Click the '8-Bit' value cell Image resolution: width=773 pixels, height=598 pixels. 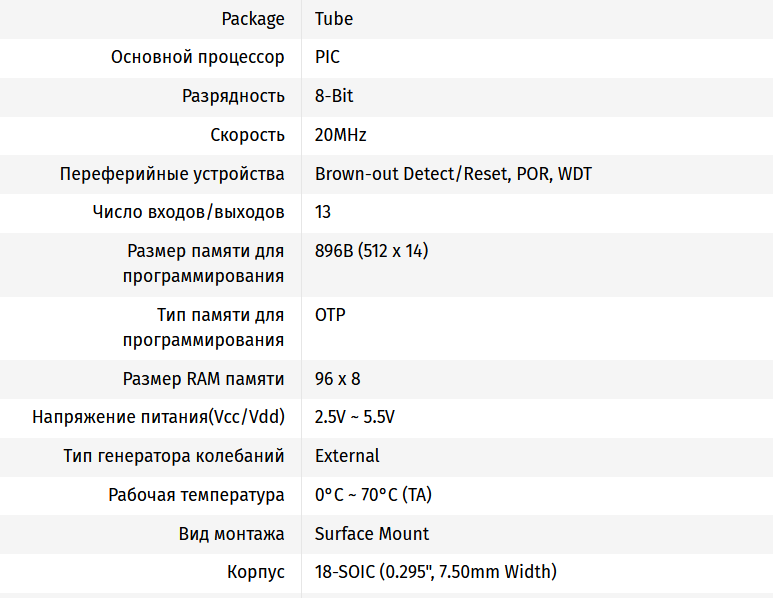[x=334, y=96]
